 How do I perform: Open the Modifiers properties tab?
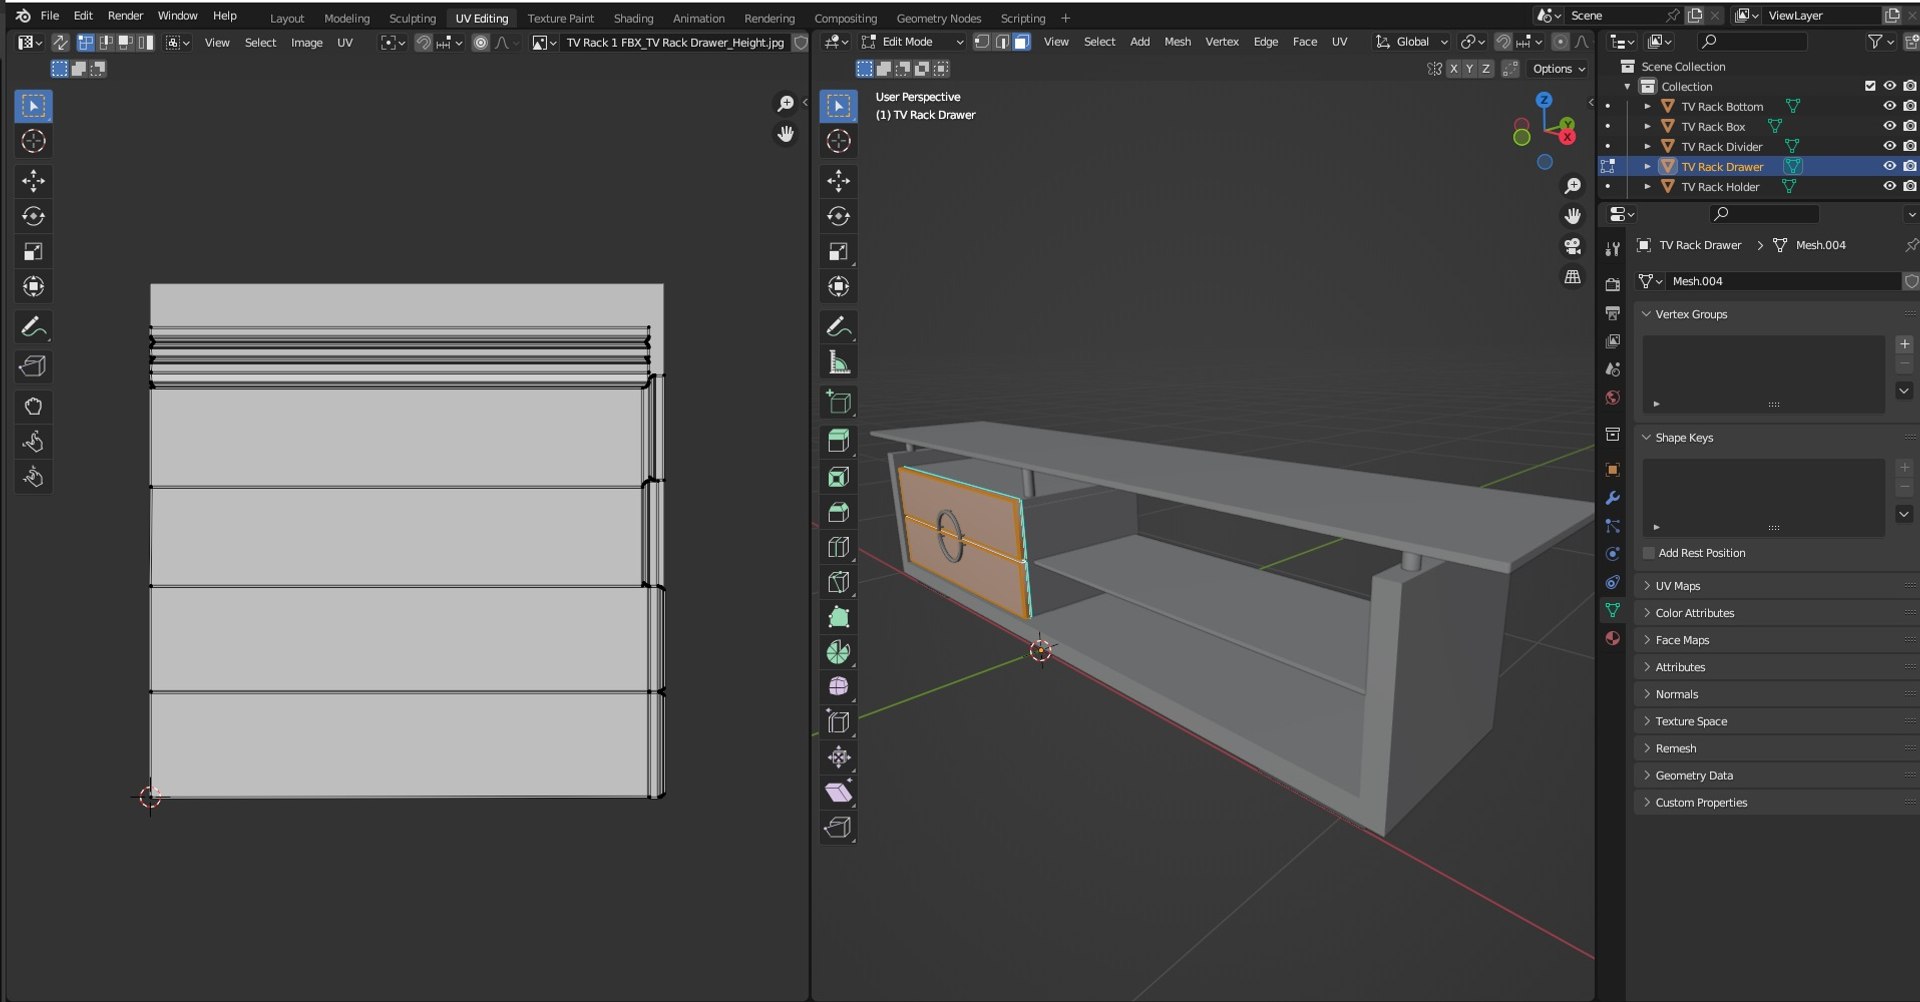pos(1612,498)
